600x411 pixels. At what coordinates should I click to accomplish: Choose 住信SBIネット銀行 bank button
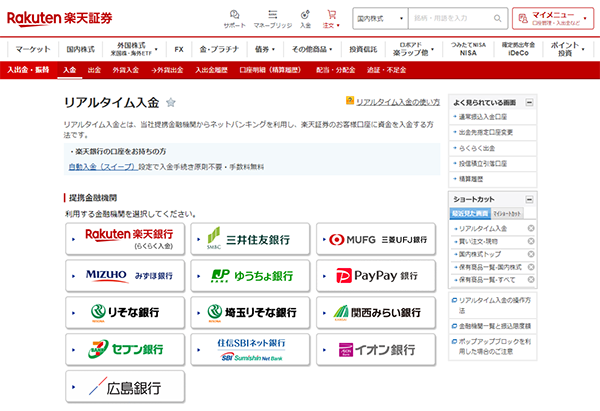point(250,349)
